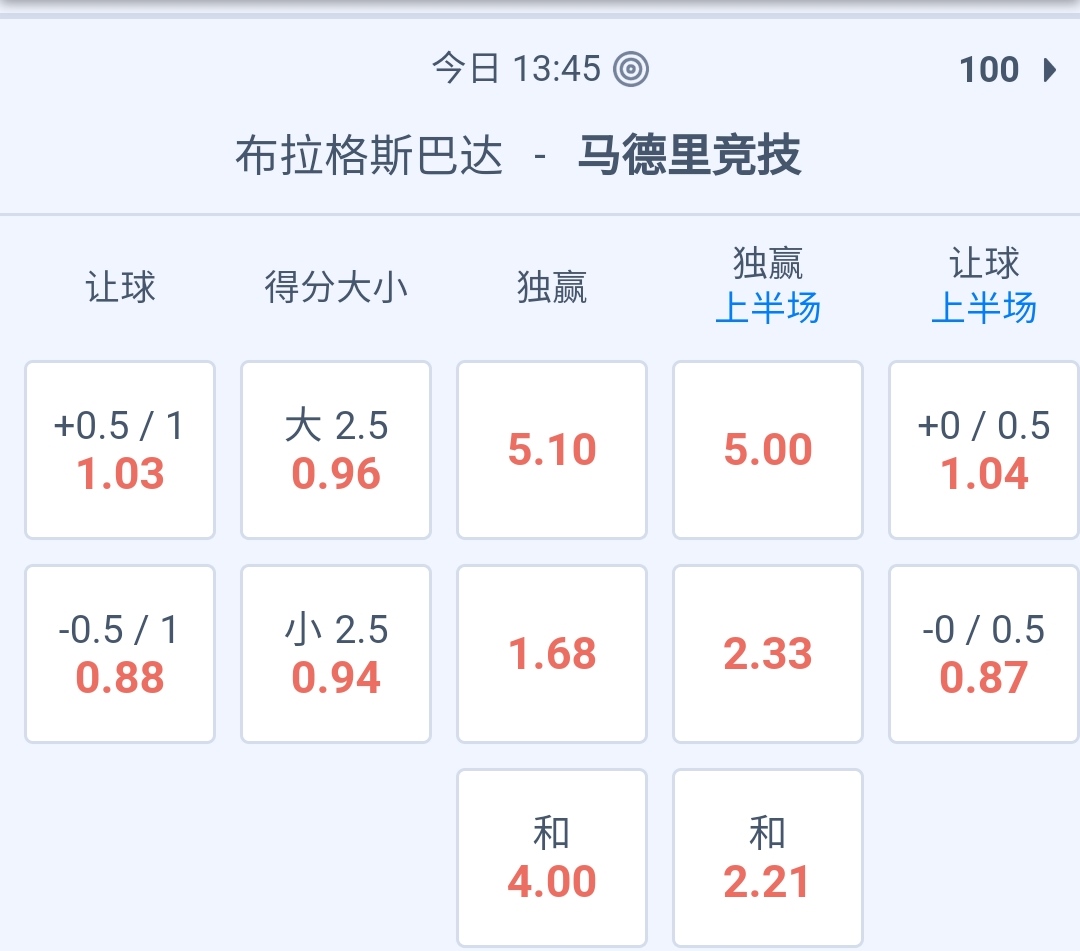This screenshot has width=1080, height=951.
Task: Click the 得分大小 column header
Action: (336, 288)
